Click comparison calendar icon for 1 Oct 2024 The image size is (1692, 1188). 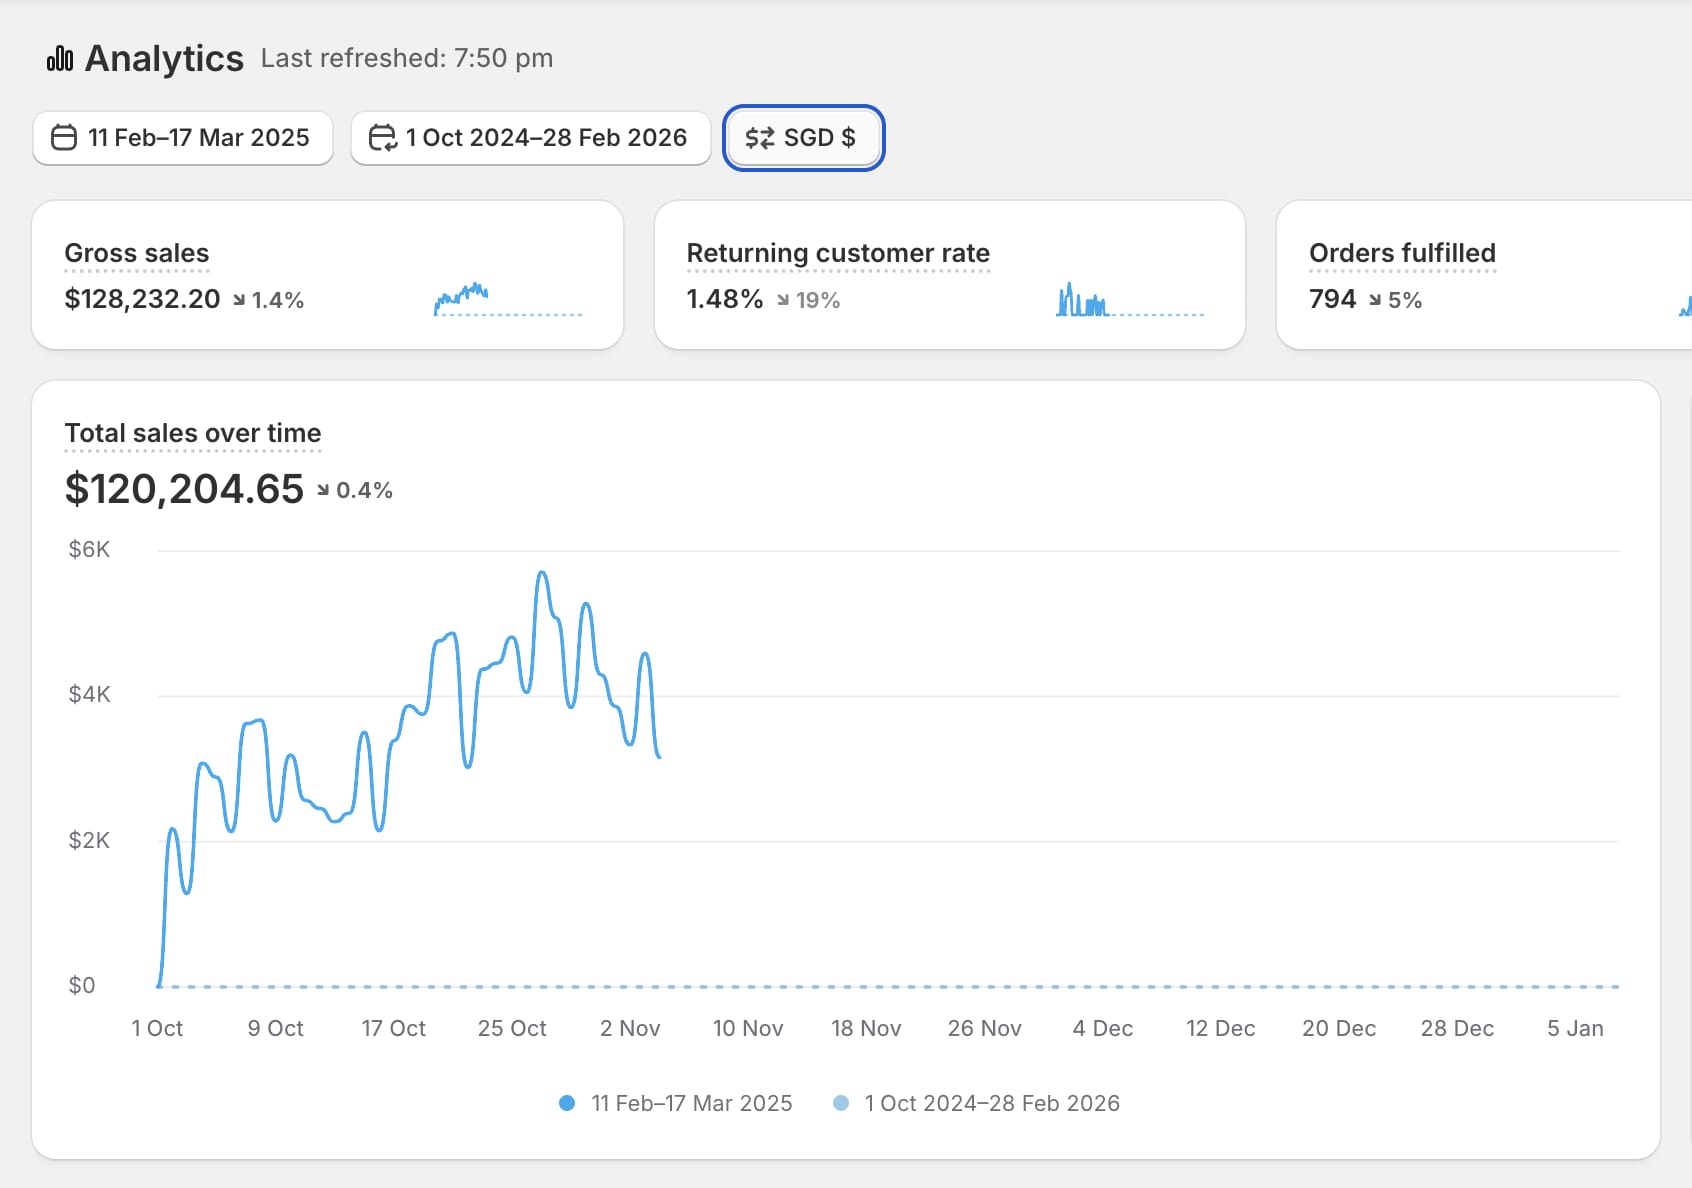pos(382,138)
